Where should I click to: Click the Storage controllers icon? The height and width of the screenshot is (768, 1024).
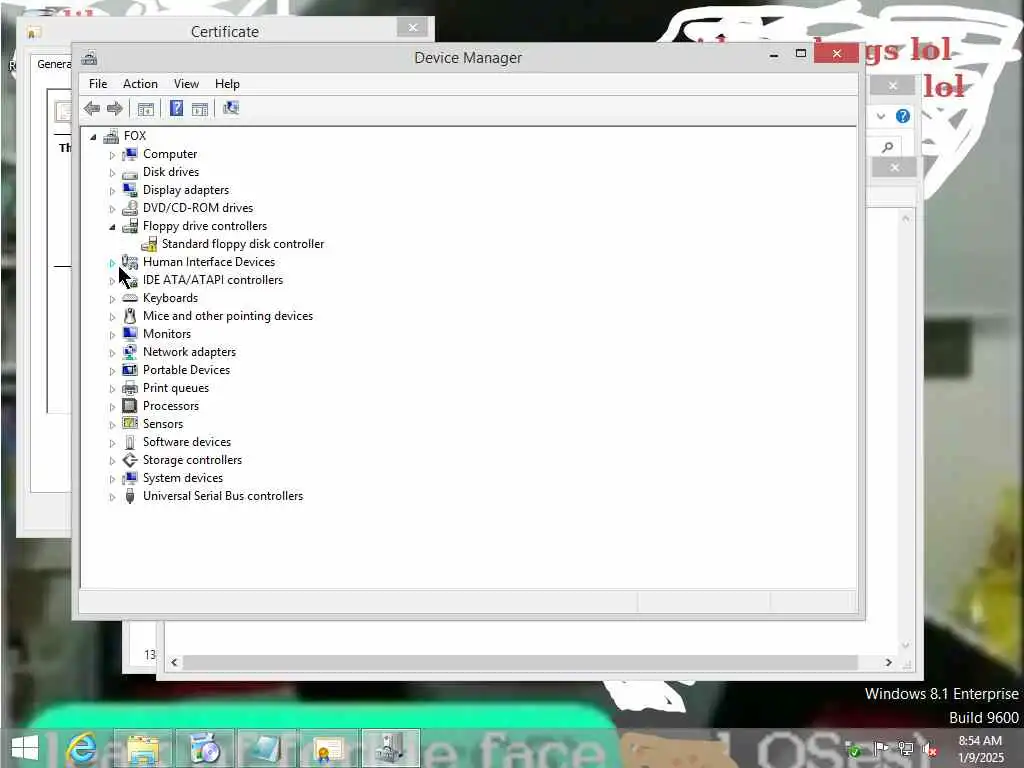(130, 460)
